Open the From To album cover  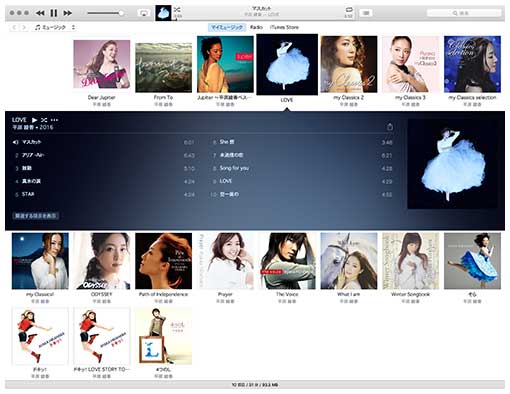tap(163, 68)
